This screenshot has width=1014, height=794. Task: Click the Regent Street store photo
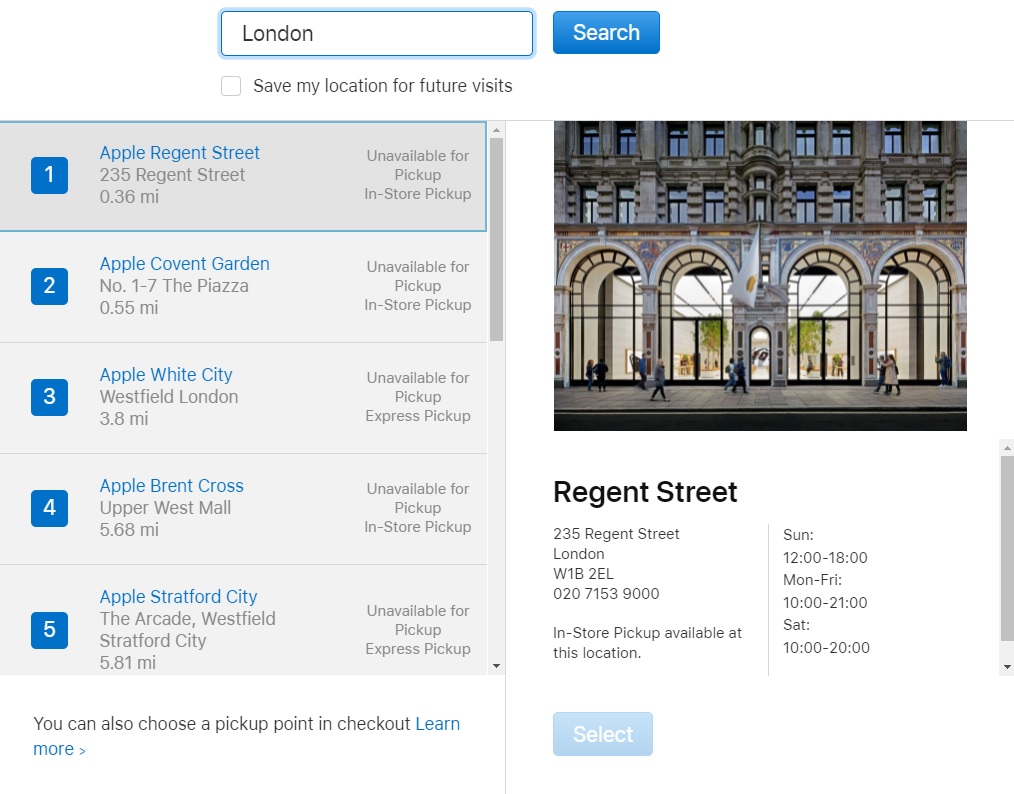760,275
